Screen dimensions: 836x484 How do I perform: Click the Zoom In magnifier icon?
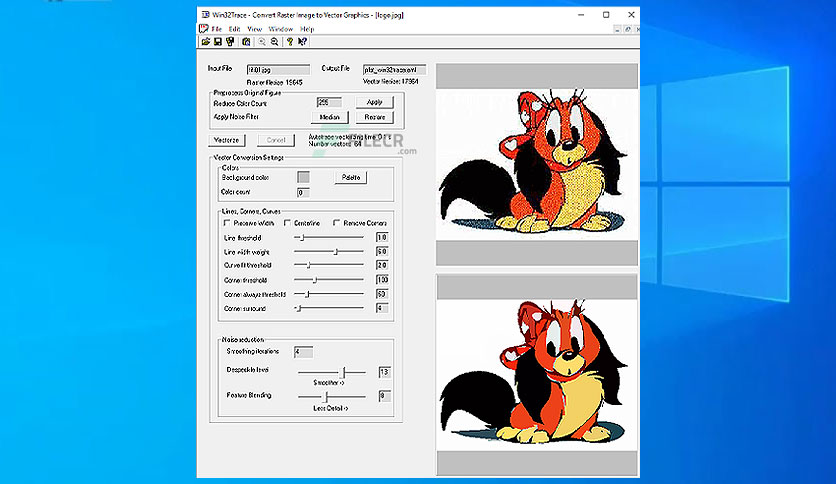[x=262, y=42]
